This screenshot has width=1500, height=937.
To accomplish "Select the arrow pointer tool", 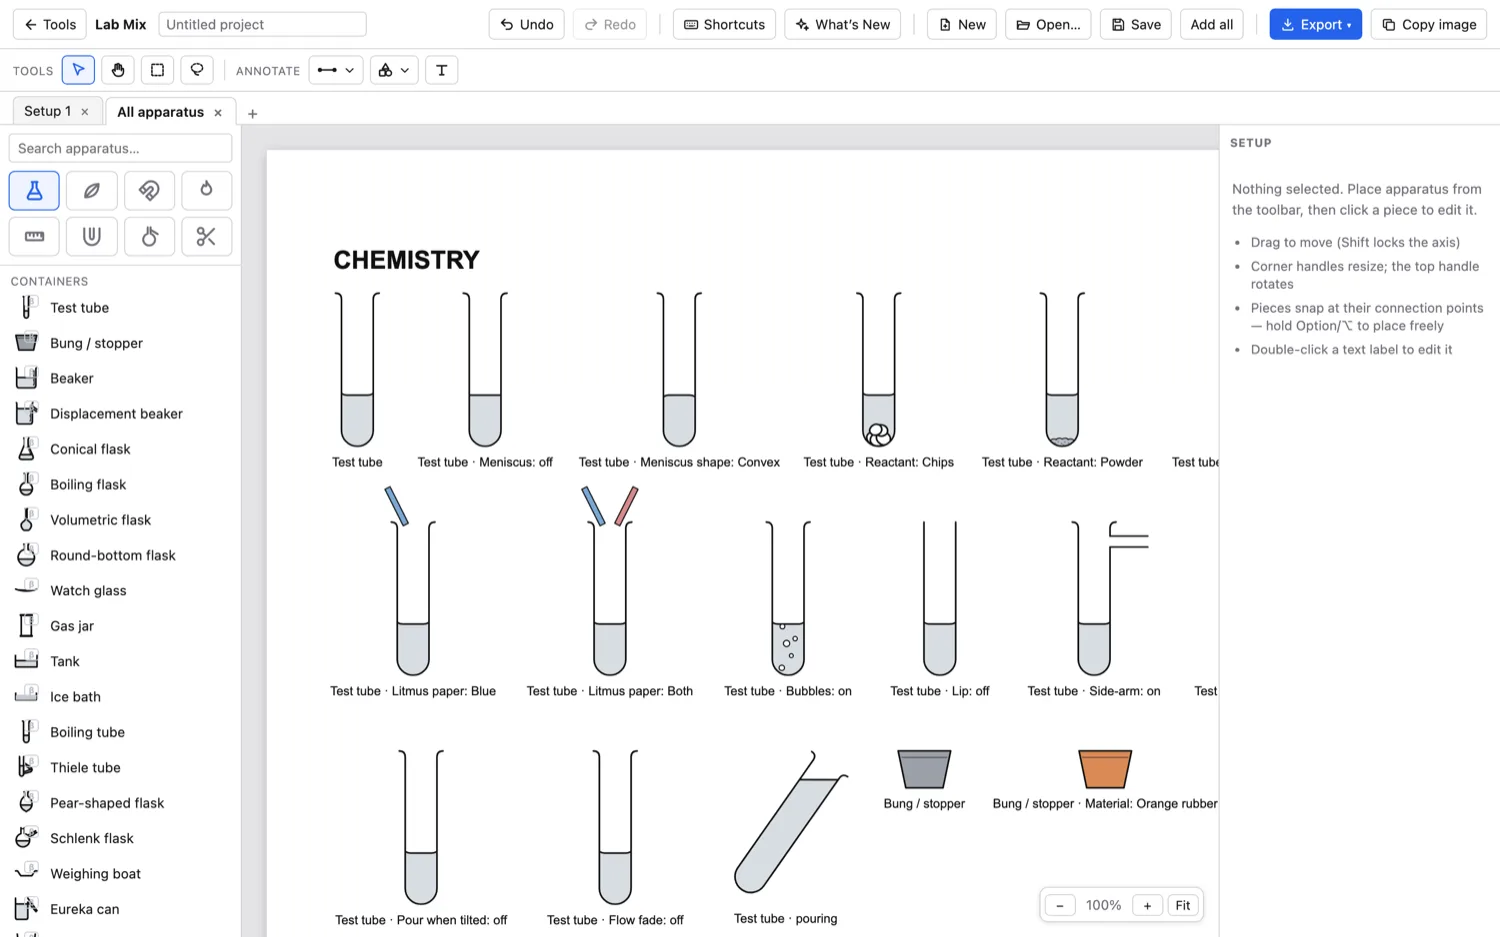I will coord(78,70).
